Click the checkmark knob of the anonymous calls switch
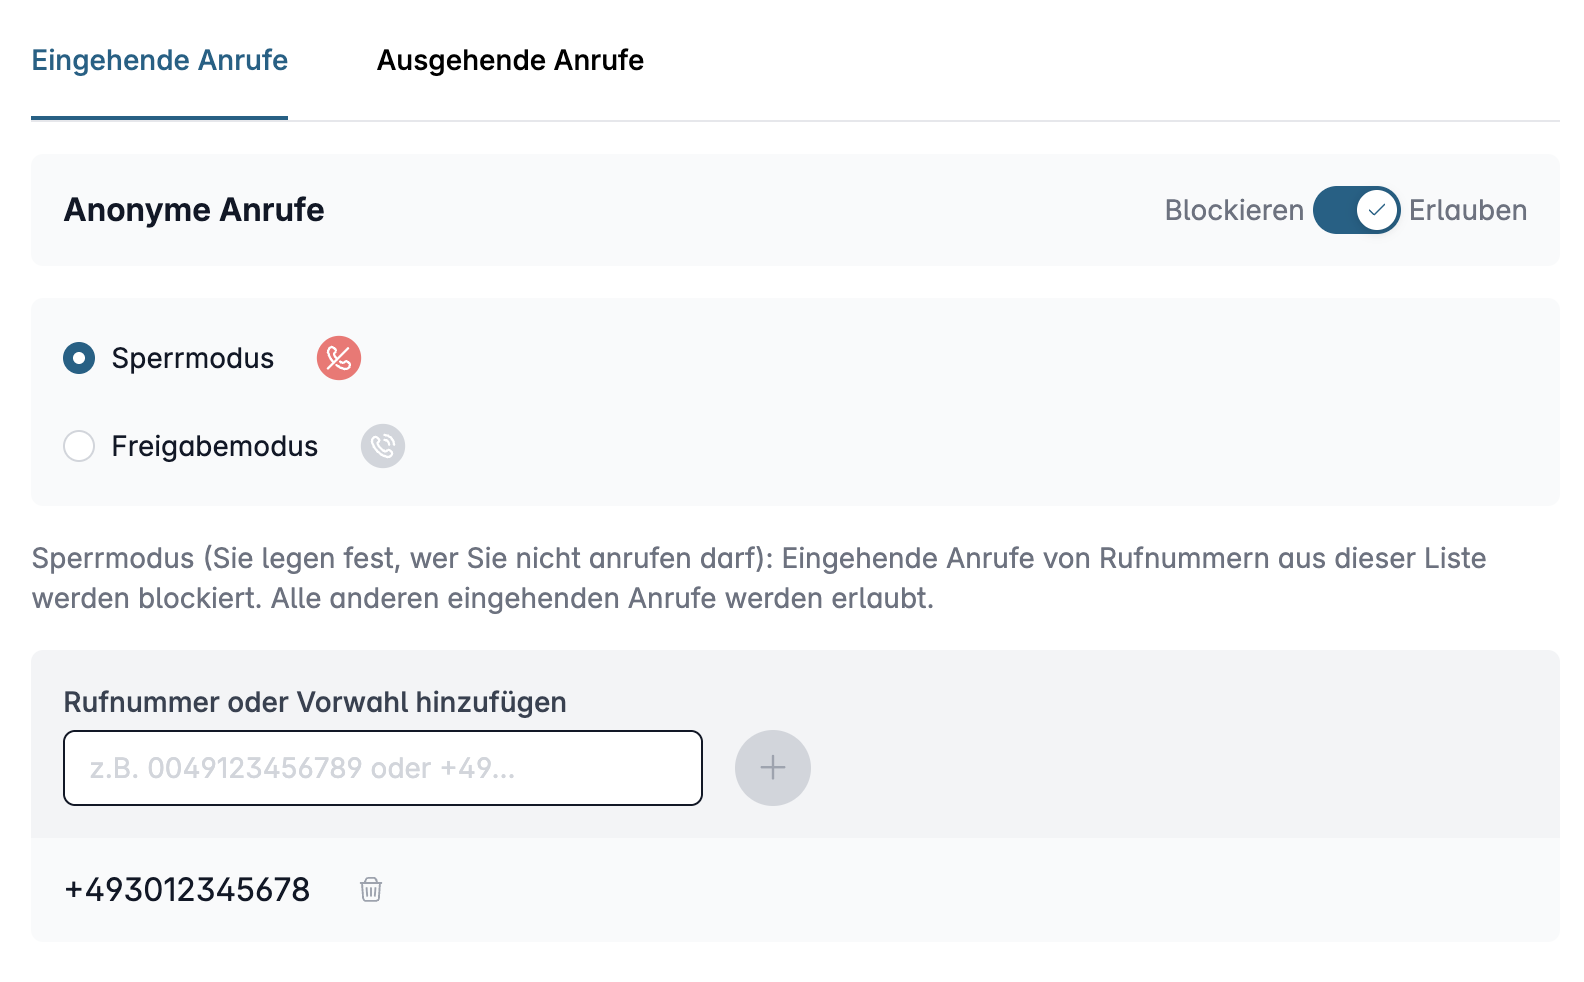 (x=1377, y=210)
